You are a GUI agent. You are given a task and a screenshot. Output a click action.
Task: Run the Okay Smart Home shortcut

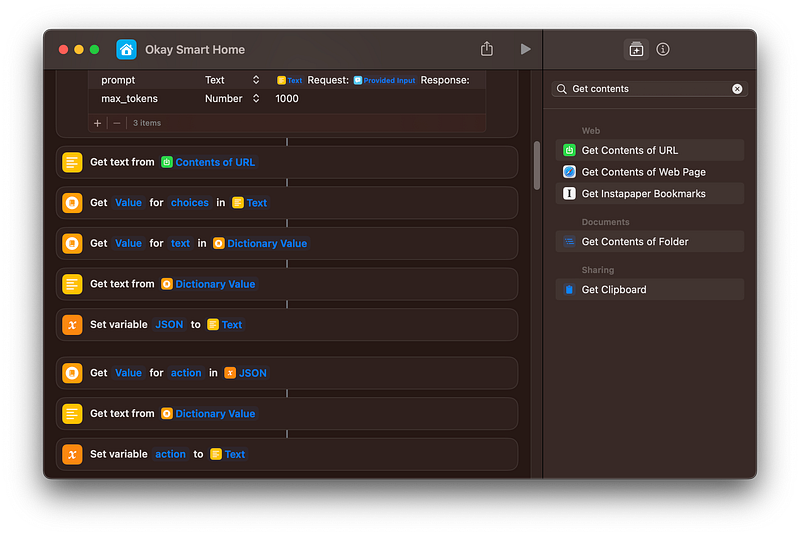point(525,49)
